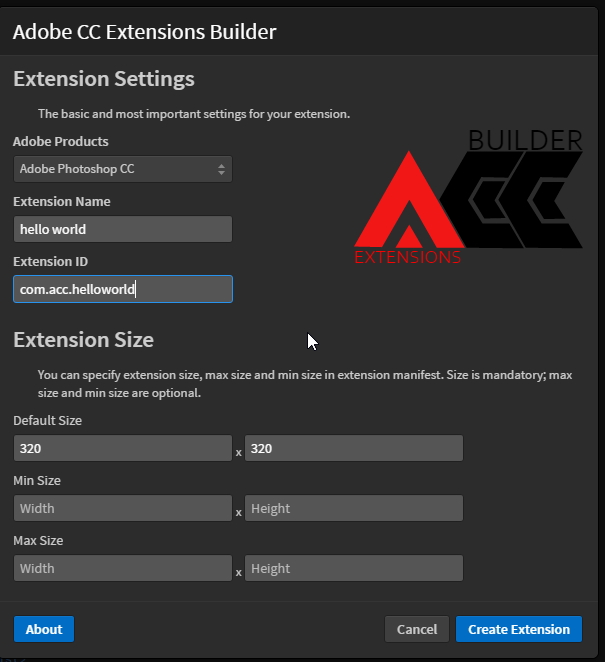Click the Adobe CC Extensions Builder title
The width and height of the screenshot is (605, 662).
pyautogui.click(x=144, y=32)
